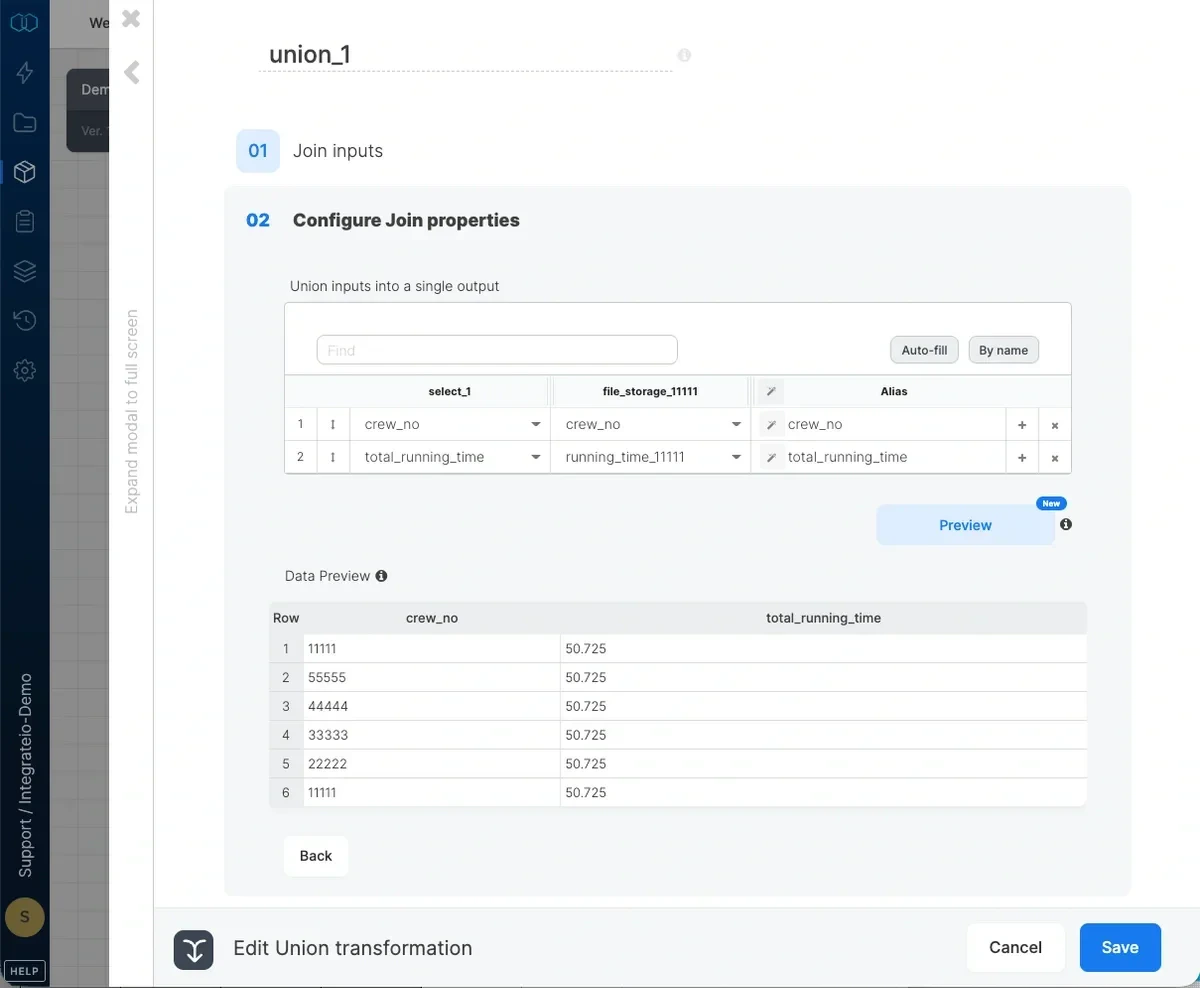Open select_1 crew_no dropdown
The image size is (1200, 988).
pyautogui.click(x=450, y=424)
